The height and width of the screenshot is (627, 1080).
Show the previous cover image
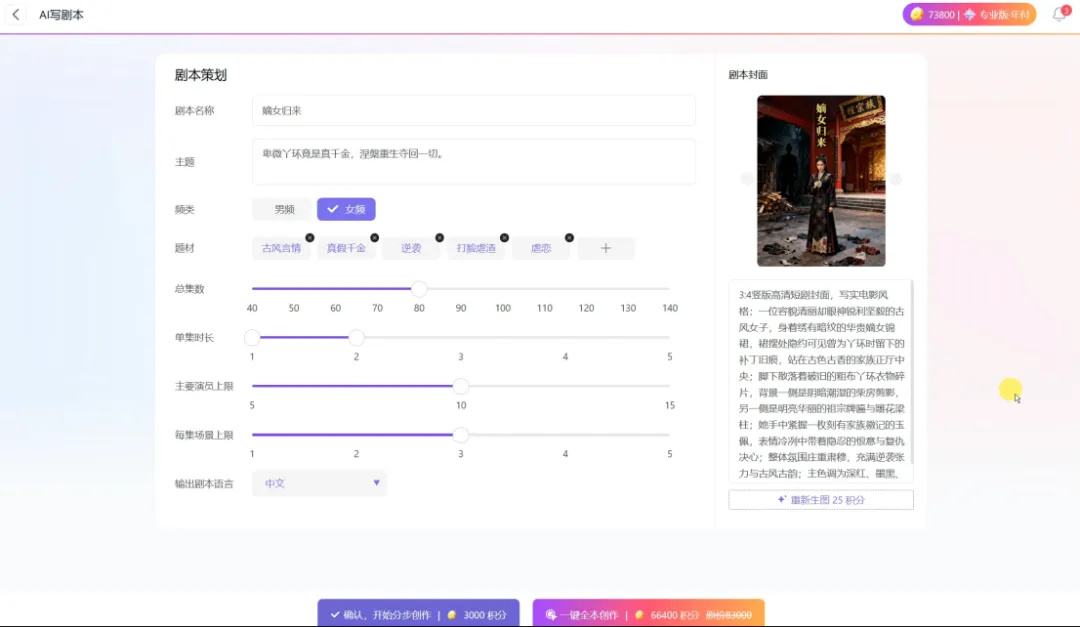tap(747, 179)
